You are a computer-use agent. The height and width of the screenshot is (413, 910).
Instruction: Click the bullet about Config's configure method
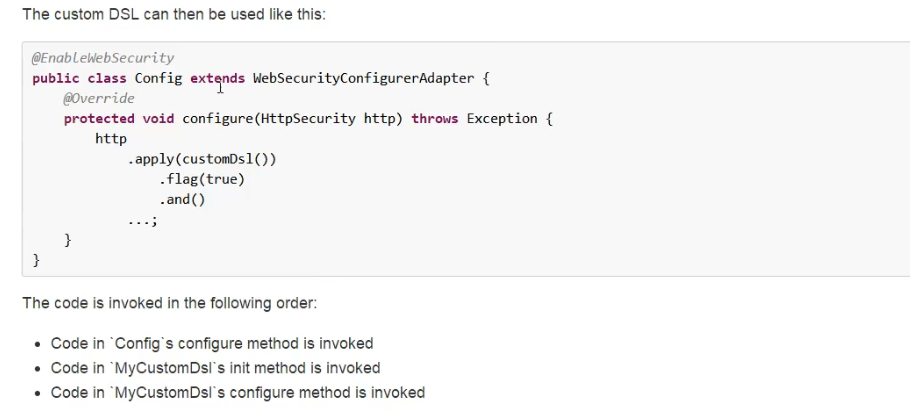click(x=212, y=343)
